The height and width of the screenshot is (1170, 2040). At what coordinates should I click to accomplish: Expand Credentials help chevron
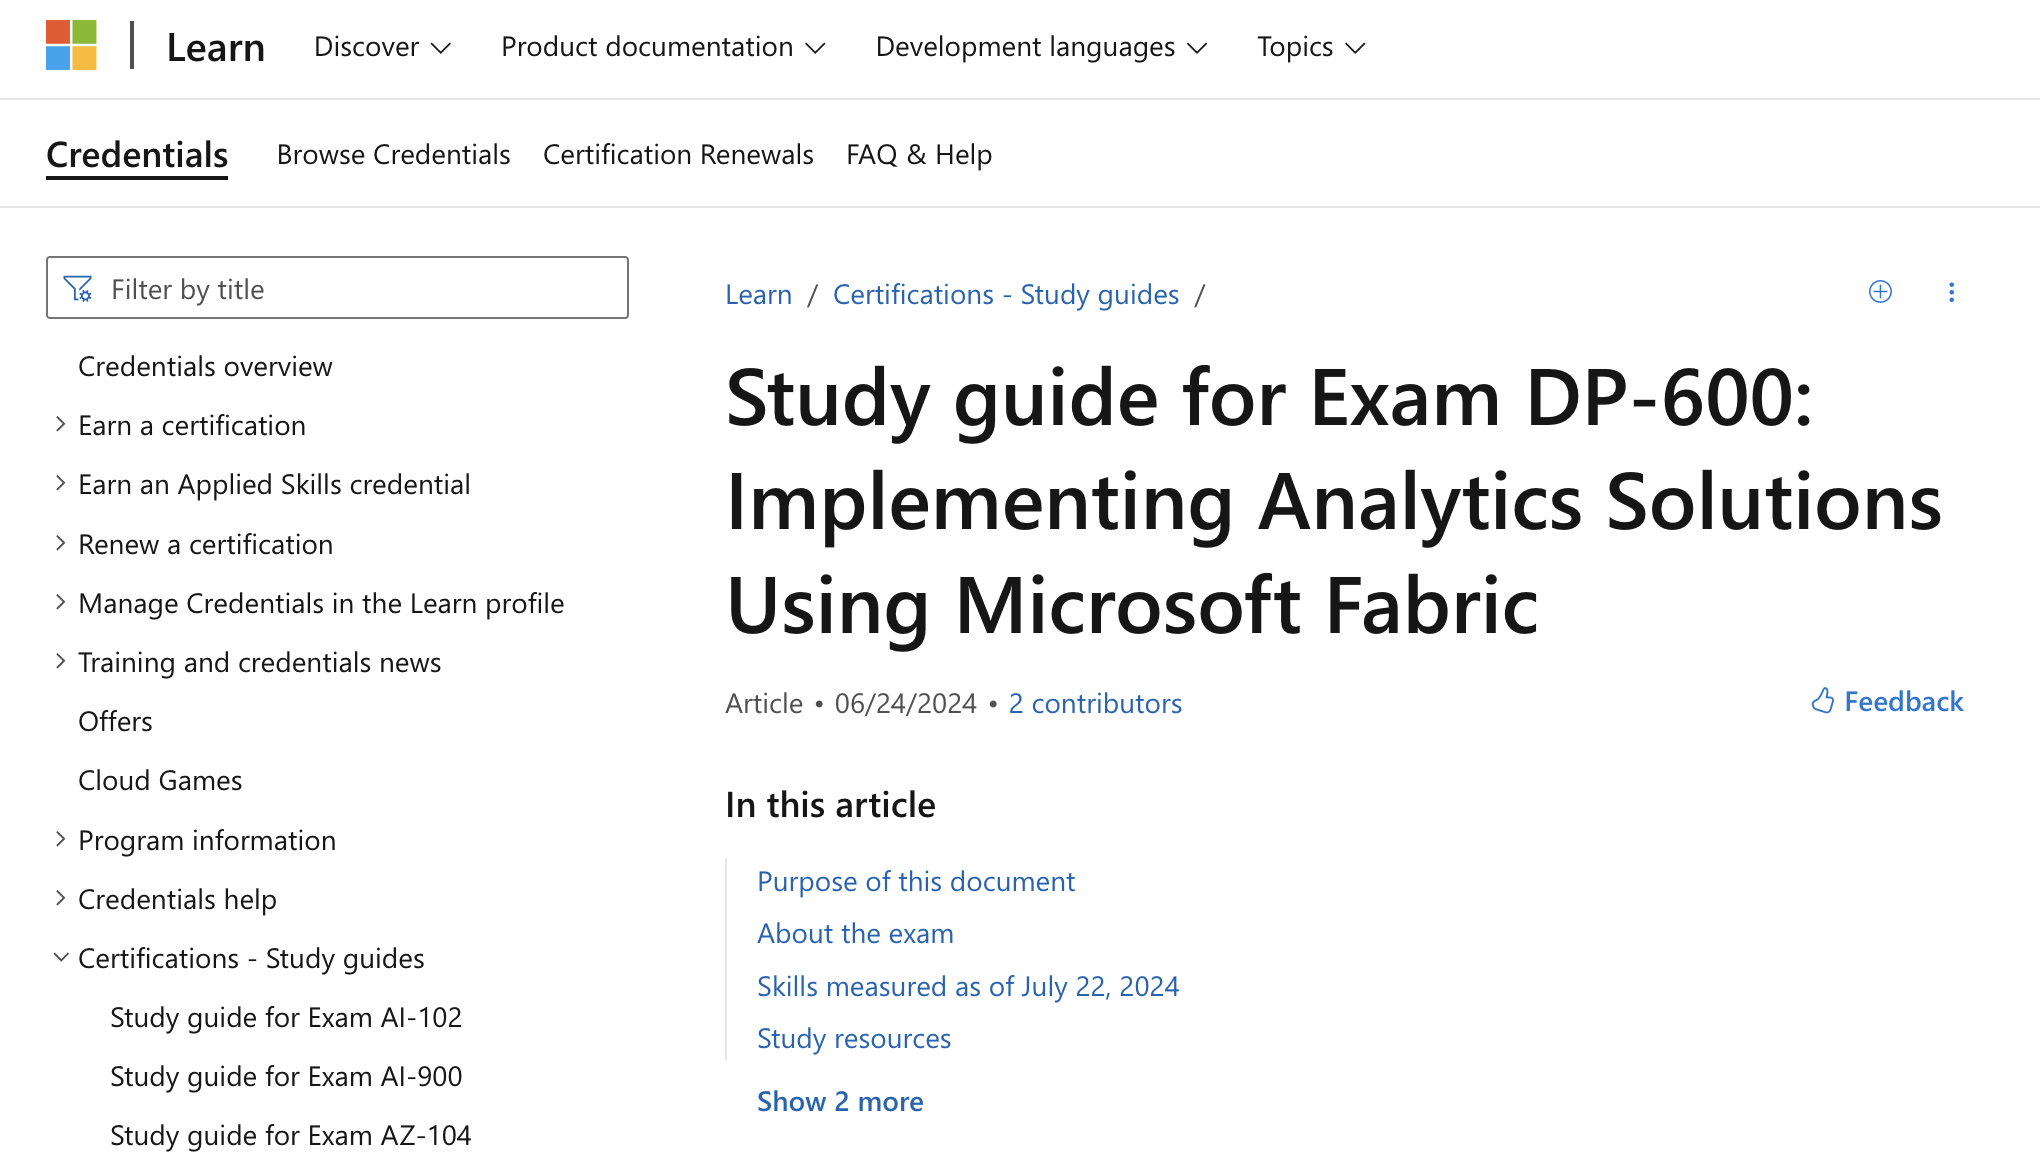coord(60,899)
